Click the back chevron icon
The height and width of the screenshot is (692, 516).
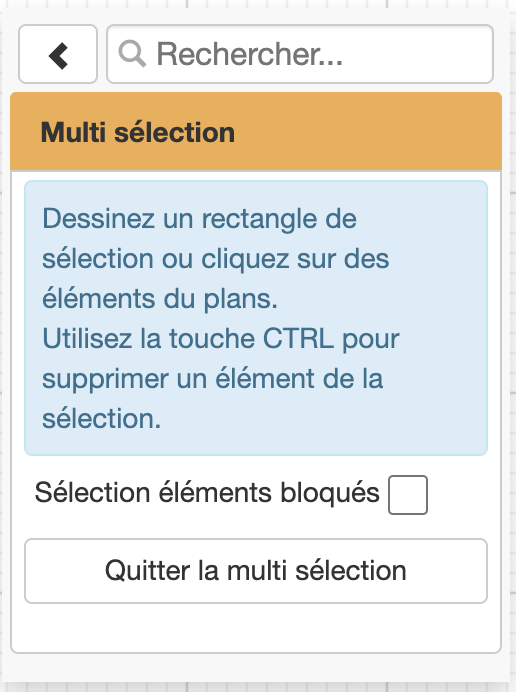tap(58, 56)
